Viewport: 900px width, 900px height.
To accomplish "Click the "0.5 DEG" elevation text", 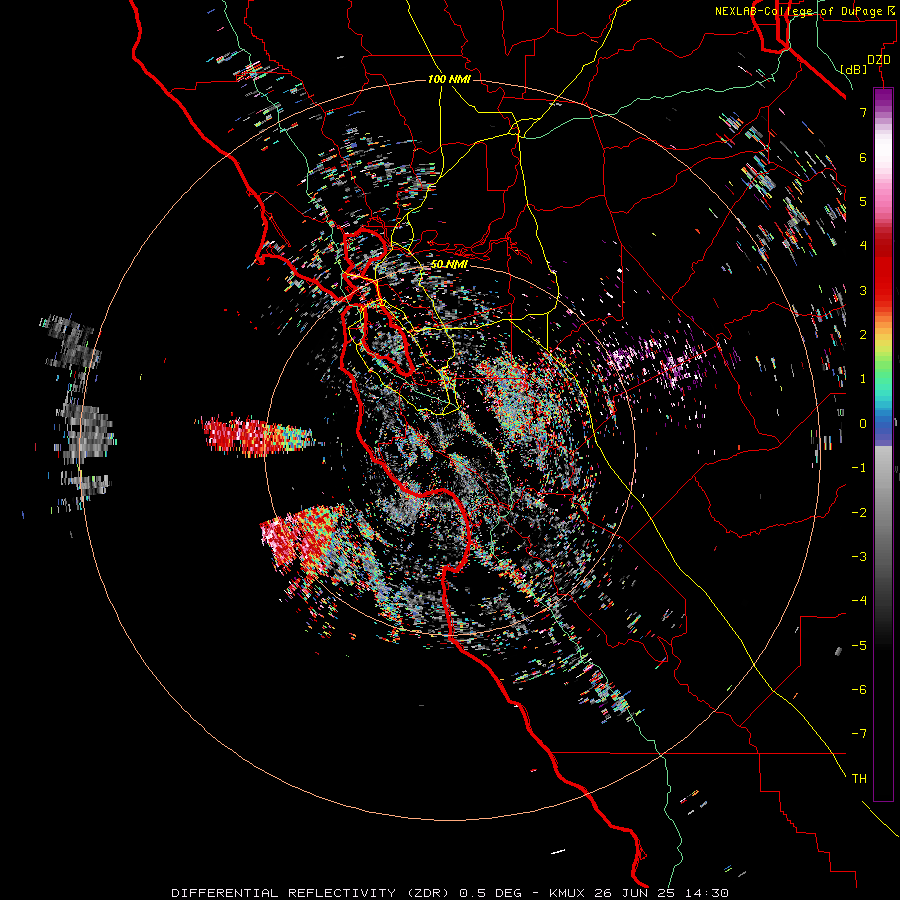I will (x=491, y=893).
